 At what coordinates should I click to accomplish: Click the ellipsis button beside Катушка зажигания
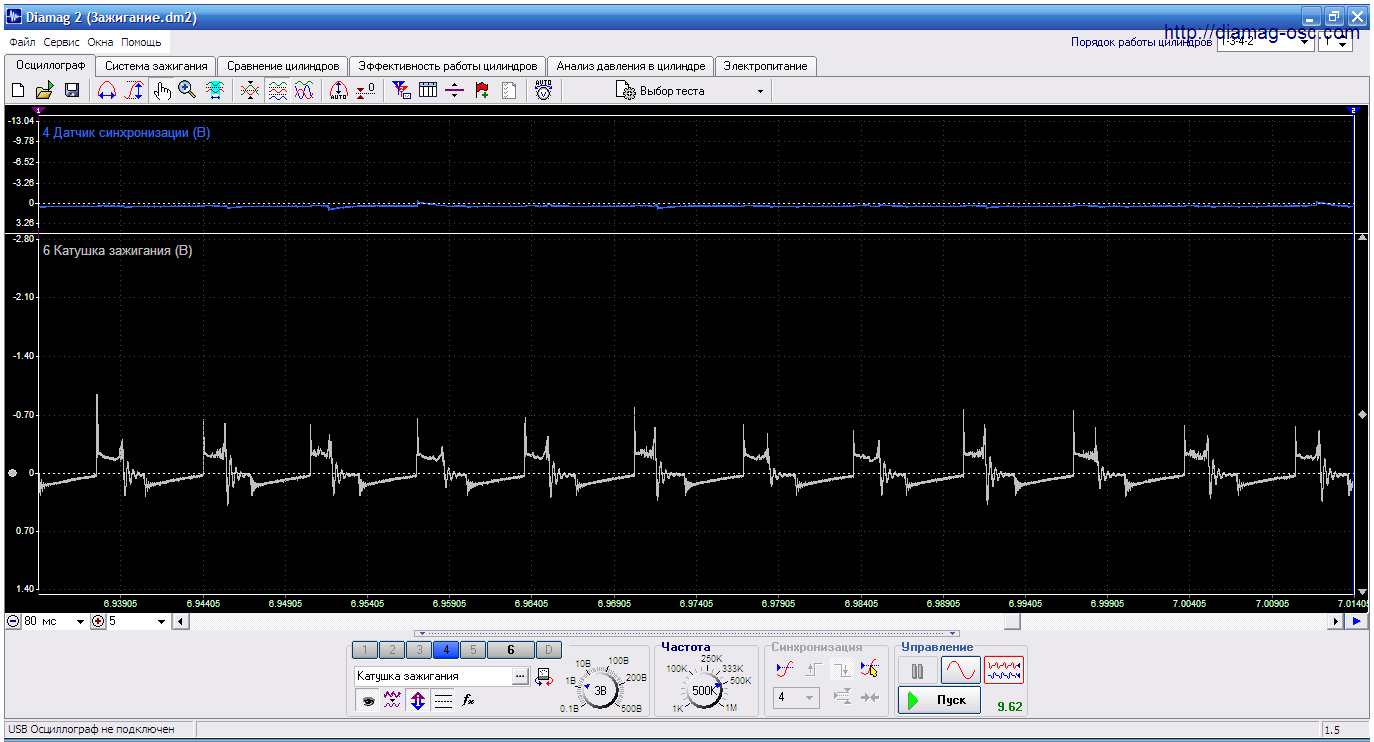520,677
